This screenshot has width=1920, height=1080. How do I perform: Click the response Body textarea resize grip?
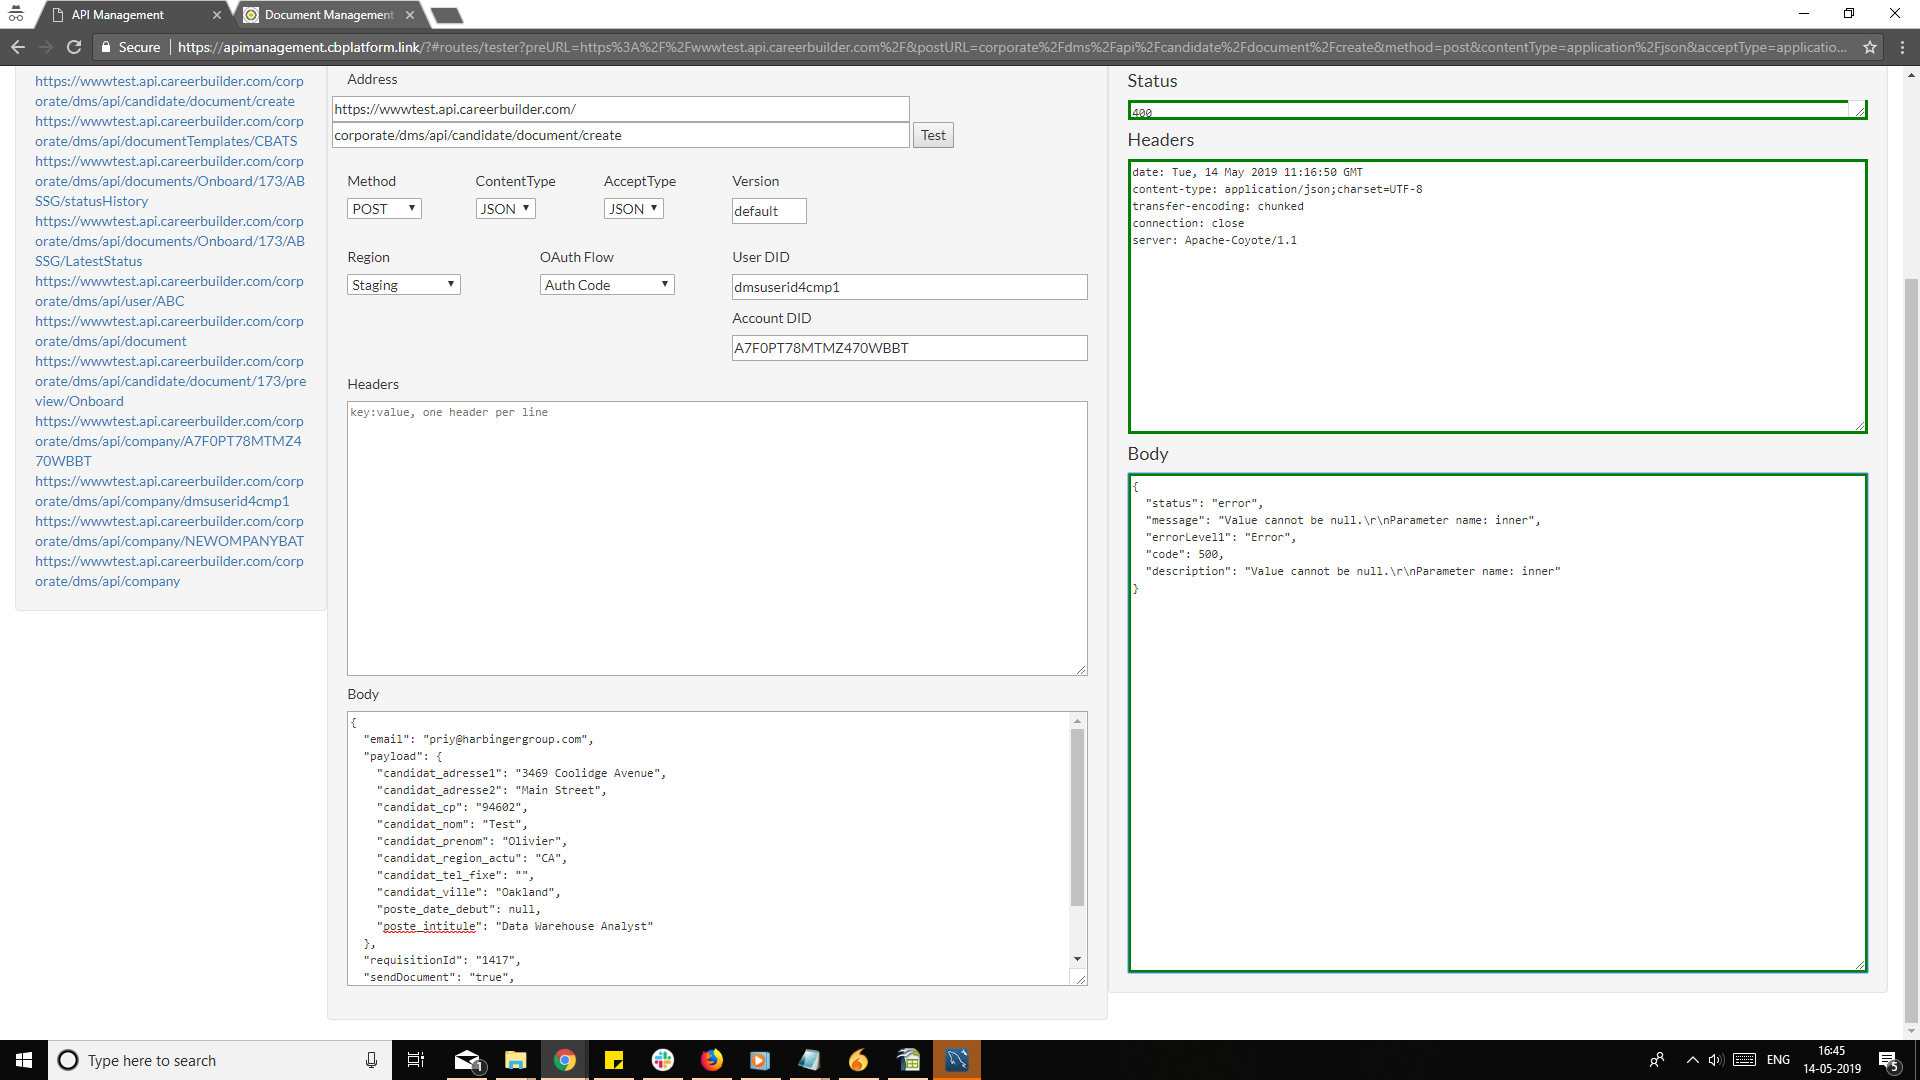tap(1860, 965)
